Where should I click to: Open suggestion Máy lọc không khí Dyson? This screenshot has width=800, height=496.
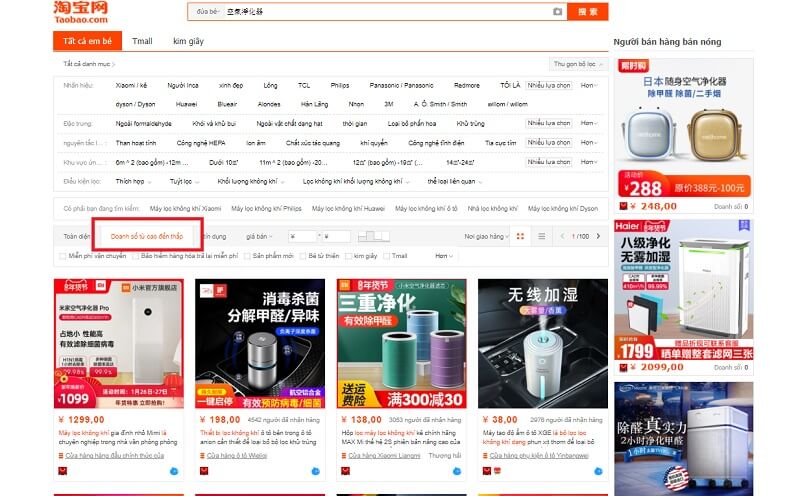[x=563, y=209]
